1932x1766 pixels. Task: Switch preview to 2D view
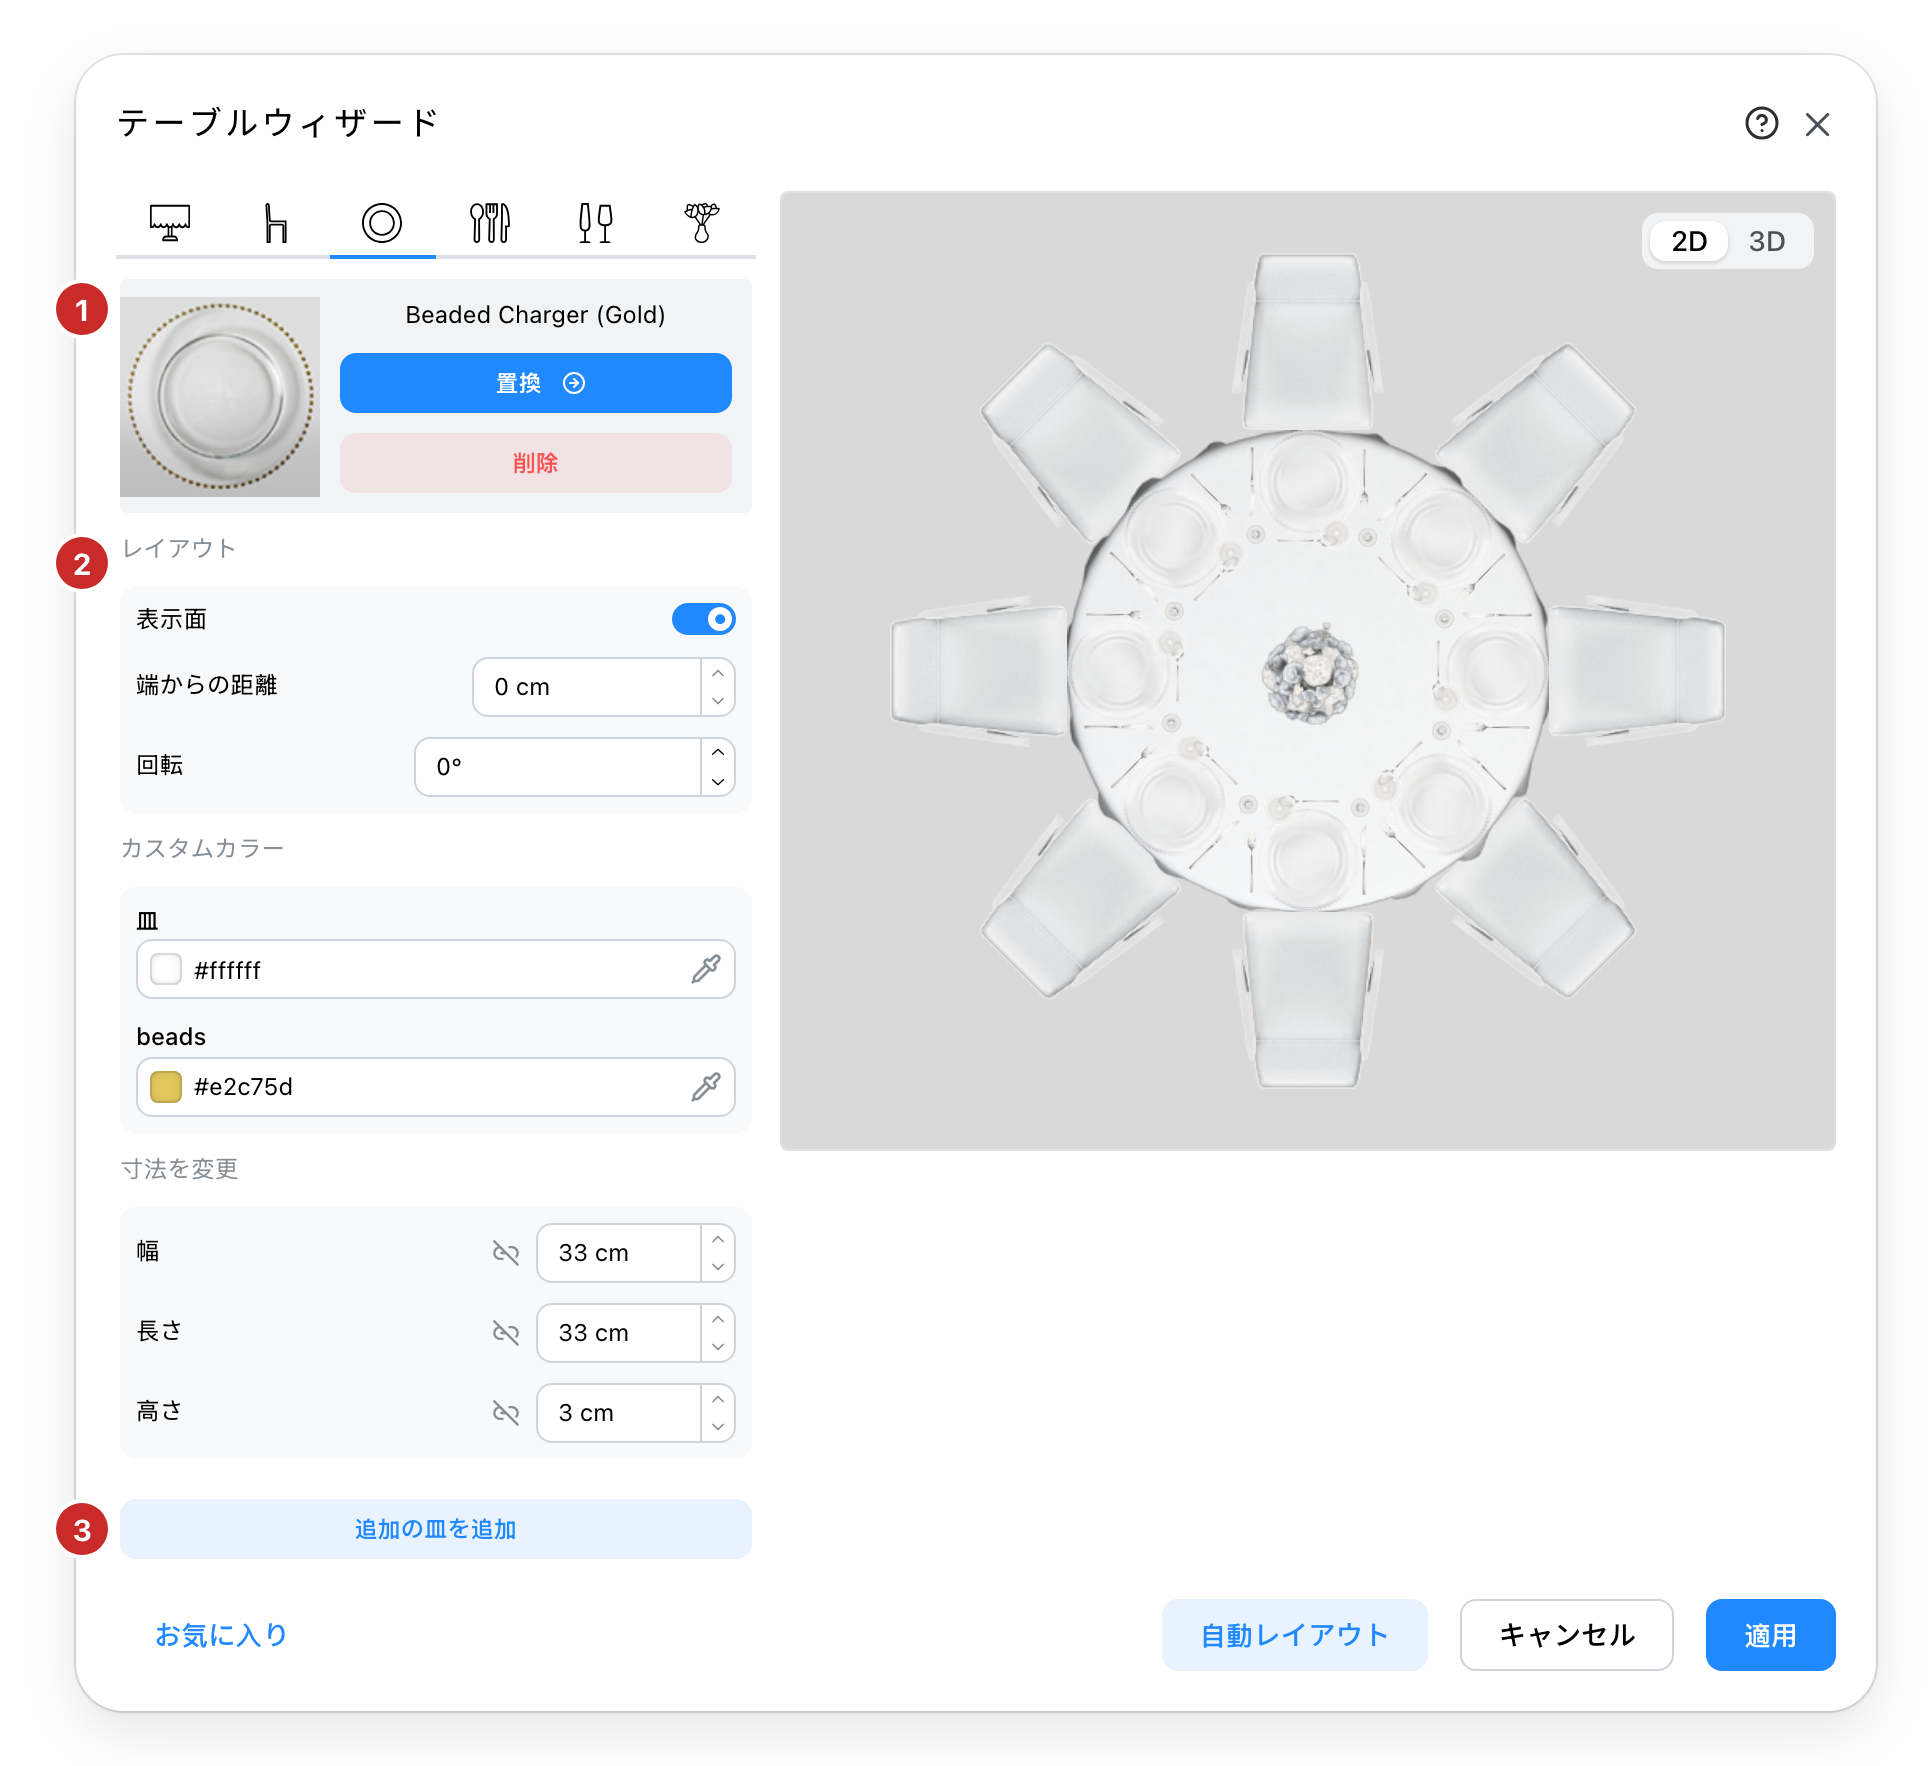[x=1689, y=241]
